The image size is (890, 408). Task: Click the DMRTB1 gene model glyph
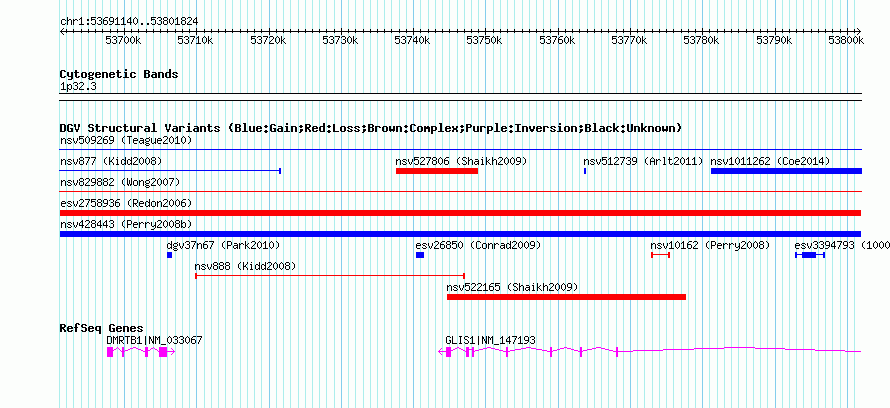pos(140,352)
